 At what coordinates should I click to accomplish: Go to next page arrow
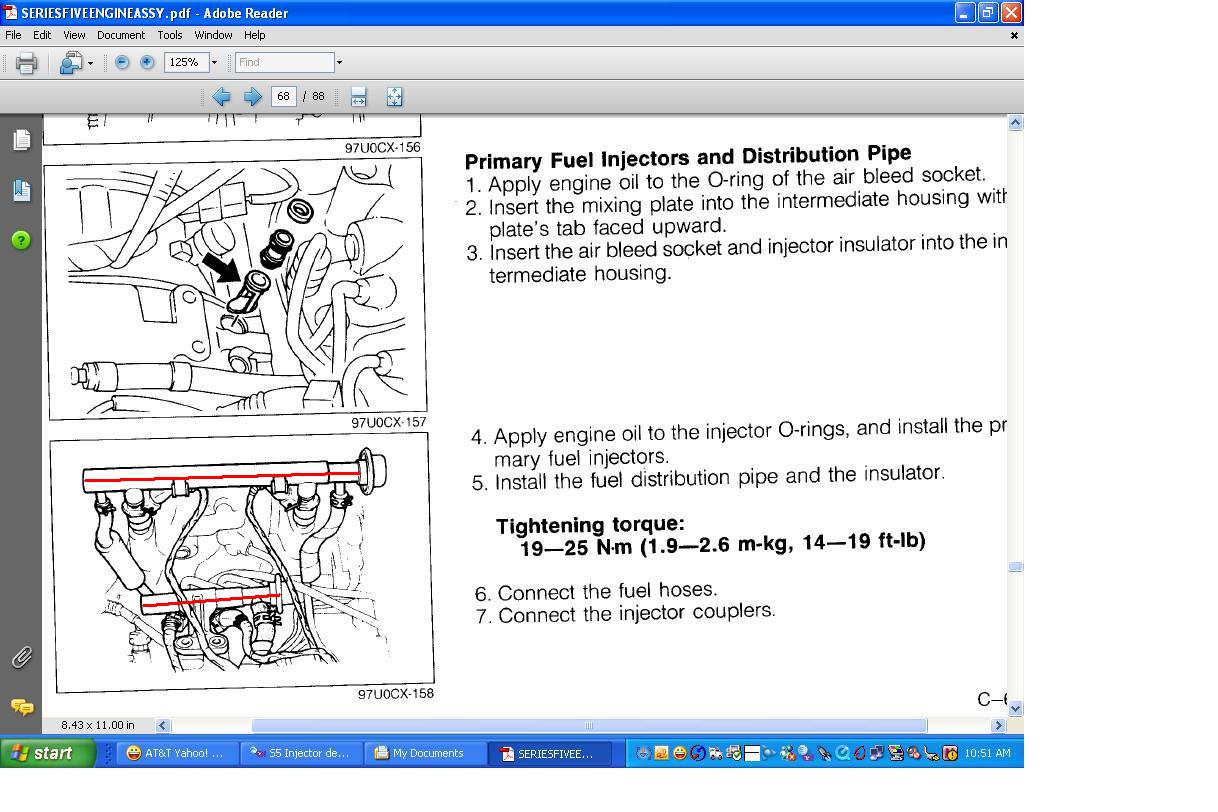(252, 96)
